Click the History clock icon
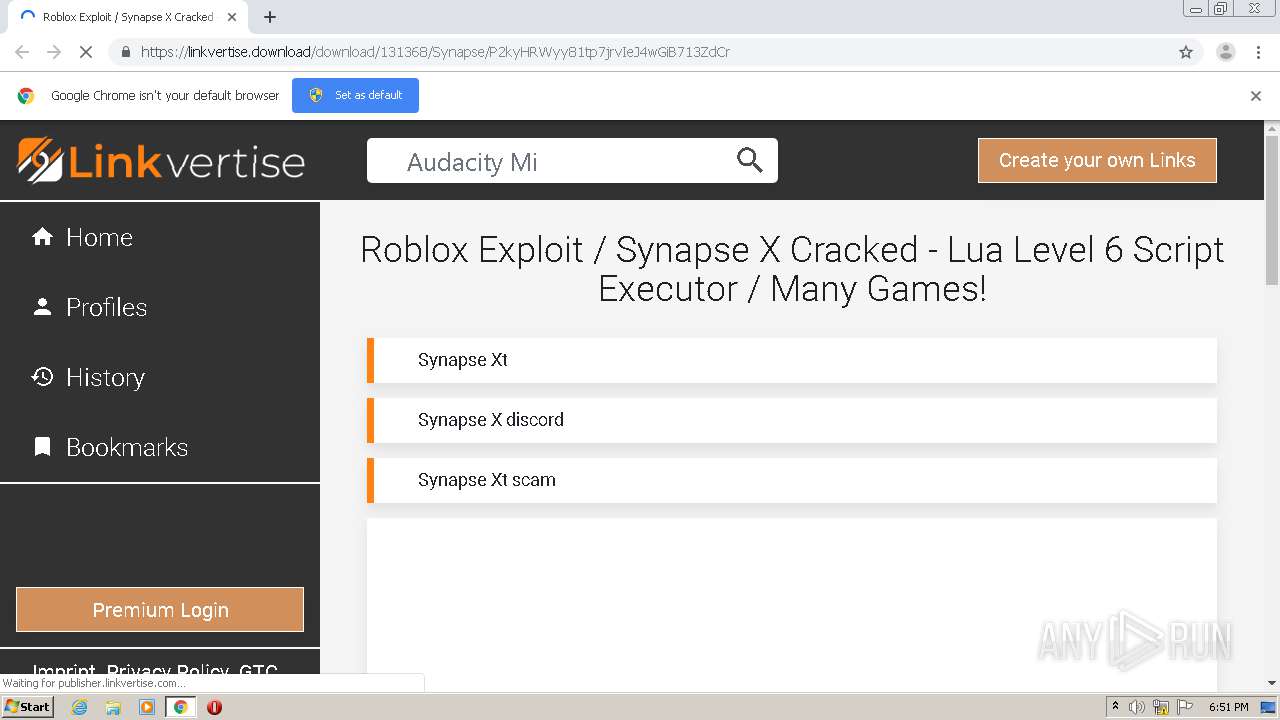The image size is (1280, 720). (42, 377)
